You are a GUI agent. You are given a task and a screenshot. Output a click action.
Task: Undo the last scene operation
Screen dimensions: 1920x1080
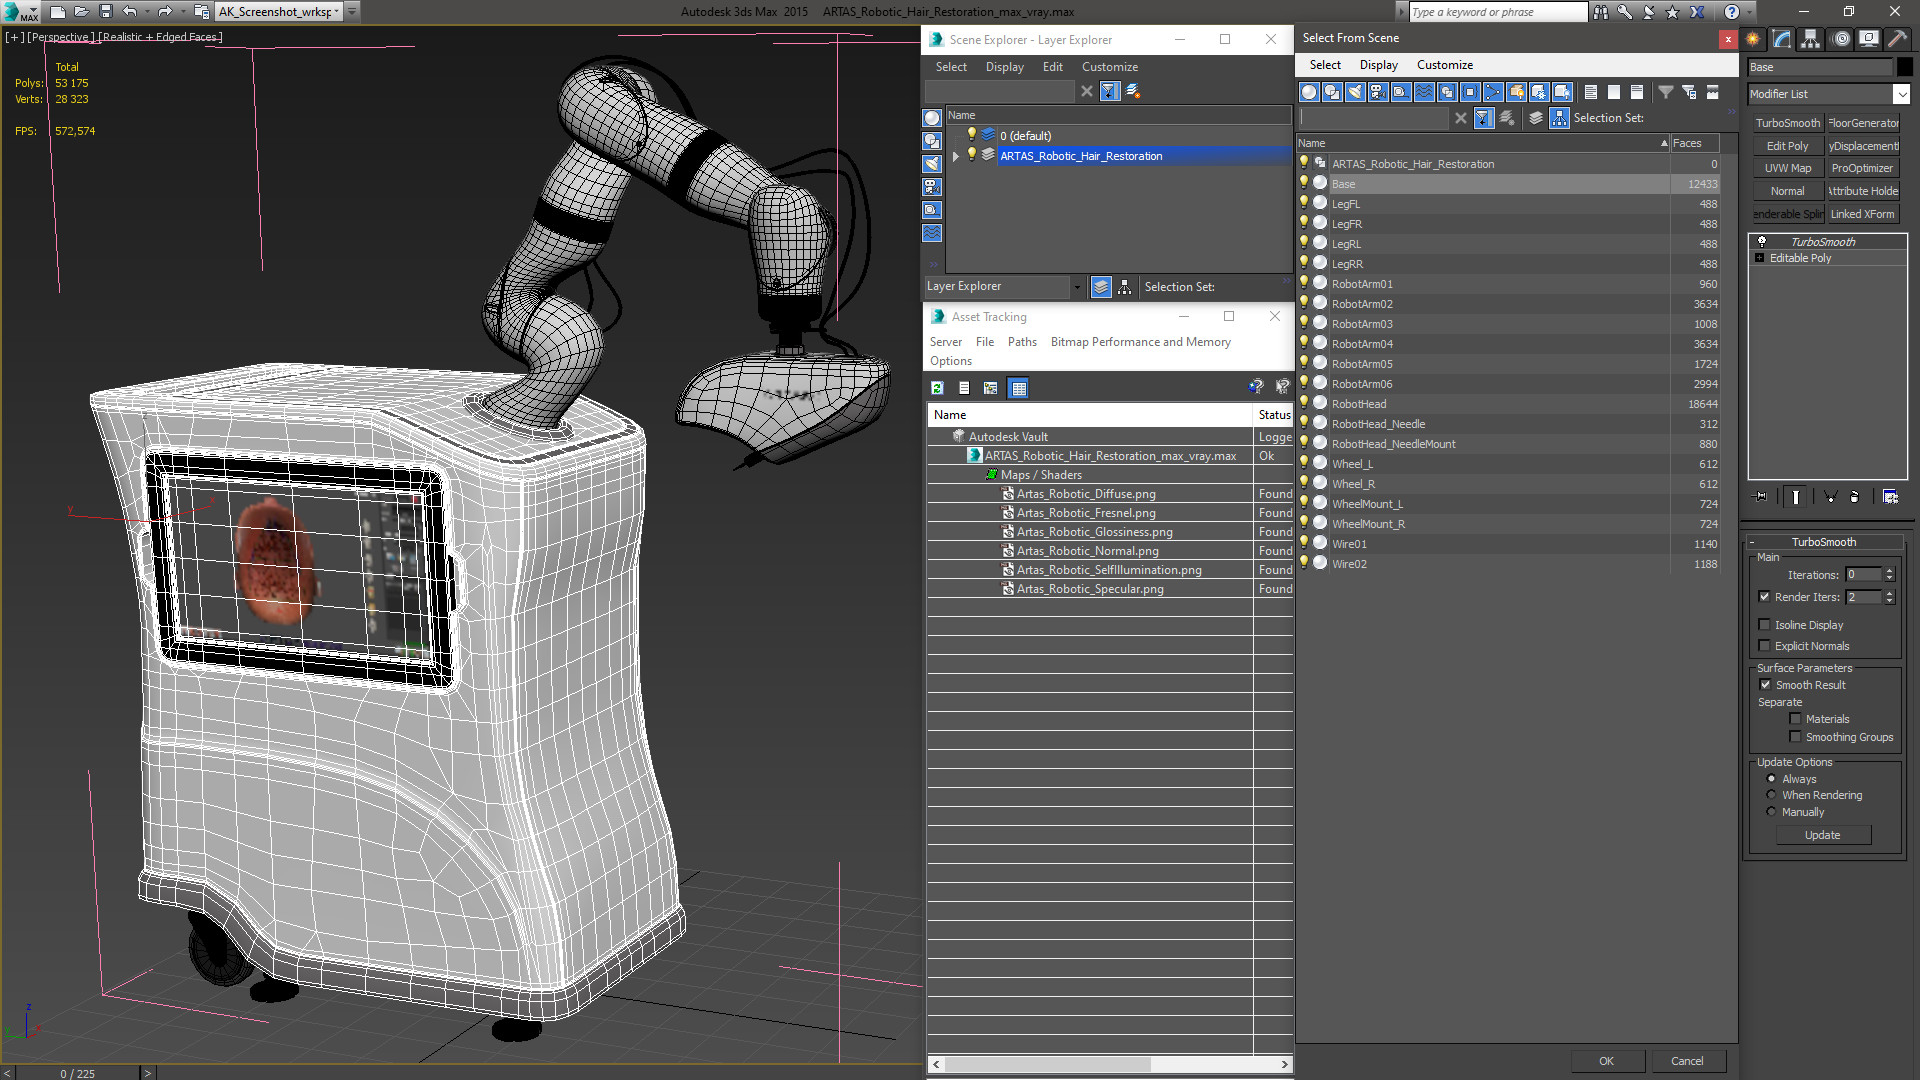pyautogui.click(x=130, y=12)
